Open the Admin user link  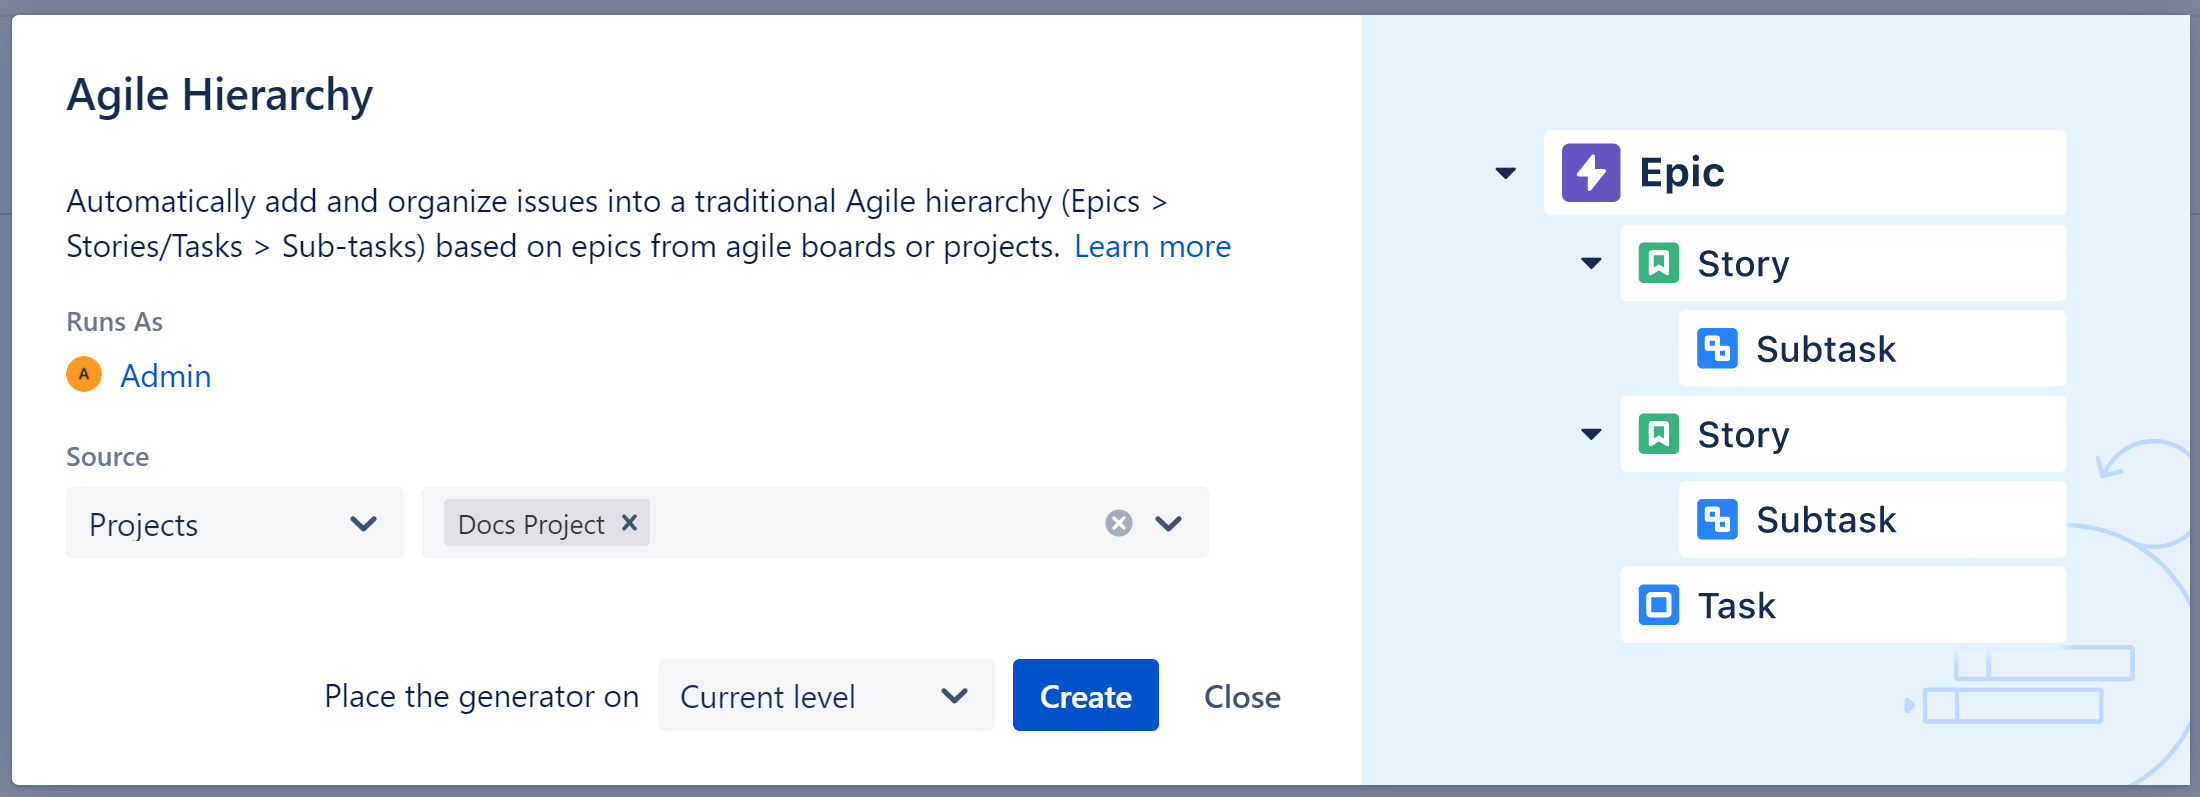(x=166, y=375)
